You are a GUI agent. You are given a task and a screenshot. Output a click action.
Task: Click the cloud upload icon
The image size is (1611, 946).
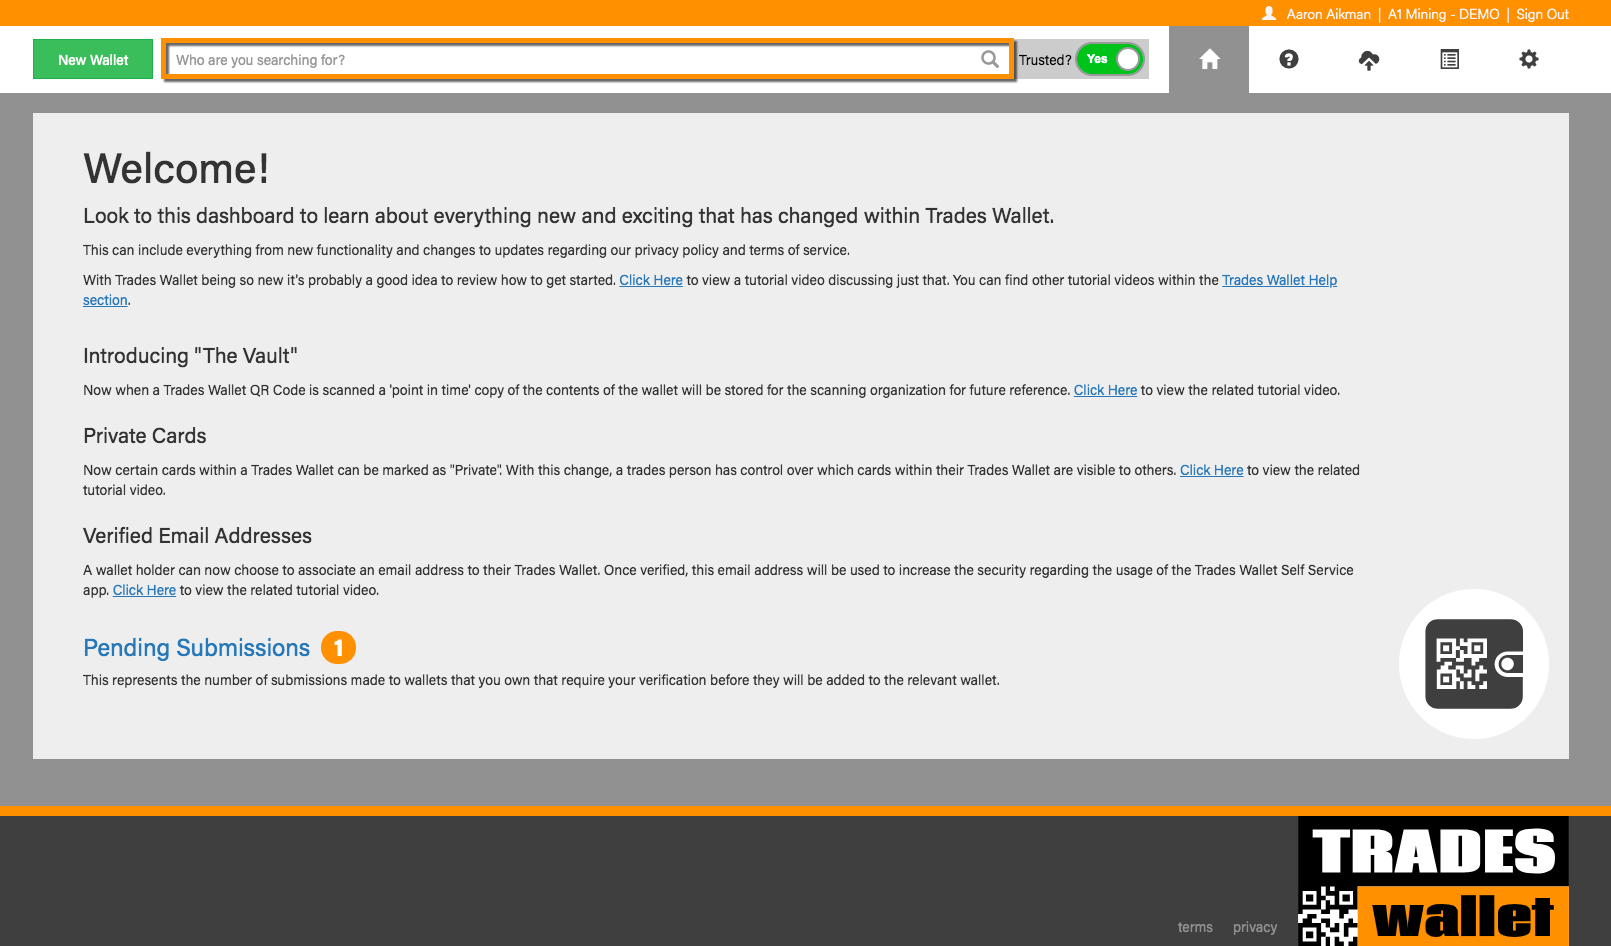coord(1369,60)
